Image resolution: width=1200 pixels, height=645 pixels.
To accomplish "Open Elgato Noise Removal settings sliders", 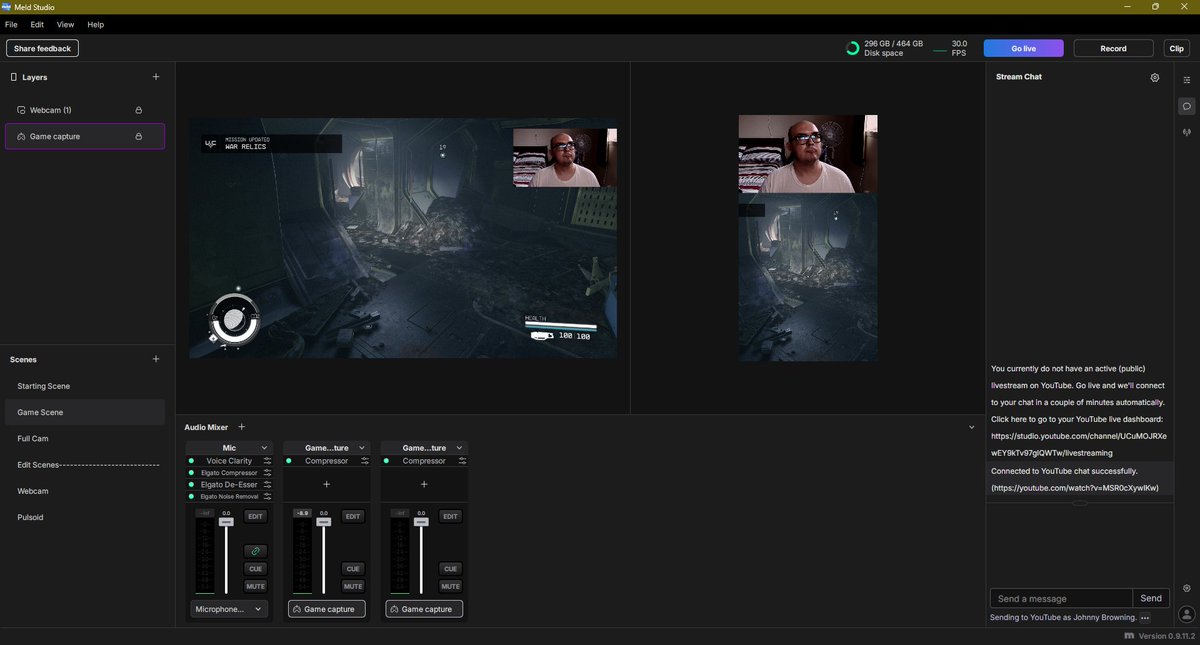I will pyautogui.click(x=267, y=497).
